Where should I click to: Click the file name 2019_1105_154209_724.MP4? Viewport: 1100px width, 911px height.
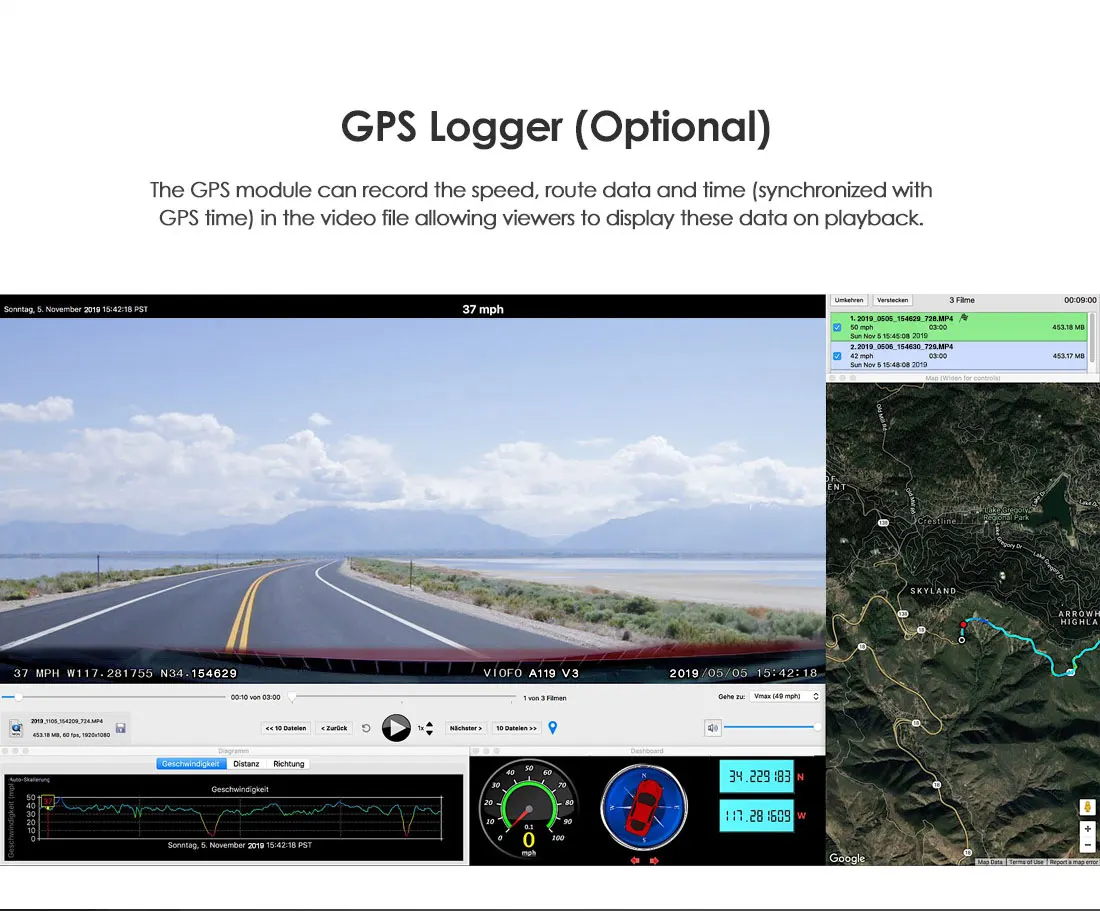pos(67,721)
